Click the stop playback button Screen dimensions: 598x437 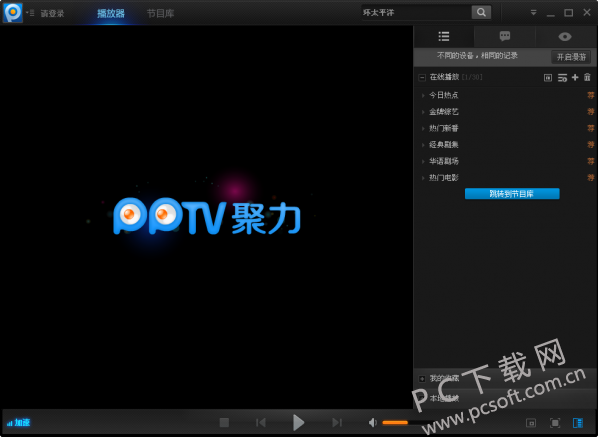(x=224, y=423)
